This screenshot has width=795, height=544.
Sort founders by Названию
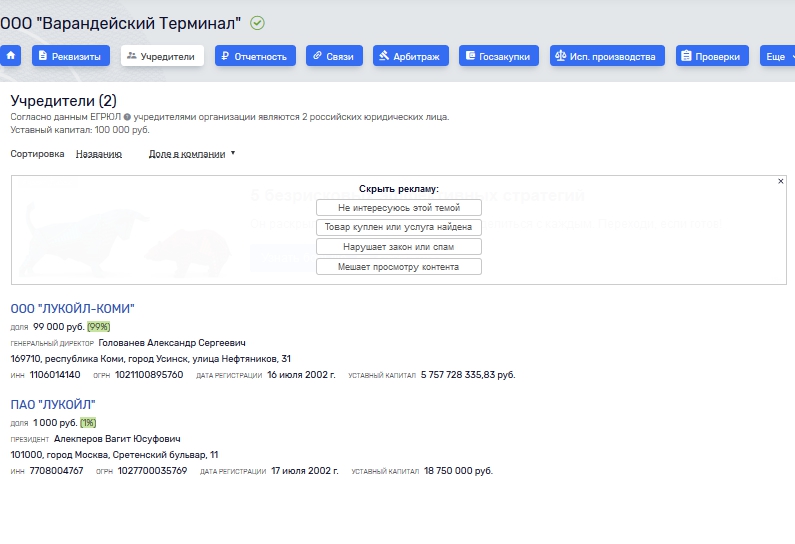(x=99, y=154)
